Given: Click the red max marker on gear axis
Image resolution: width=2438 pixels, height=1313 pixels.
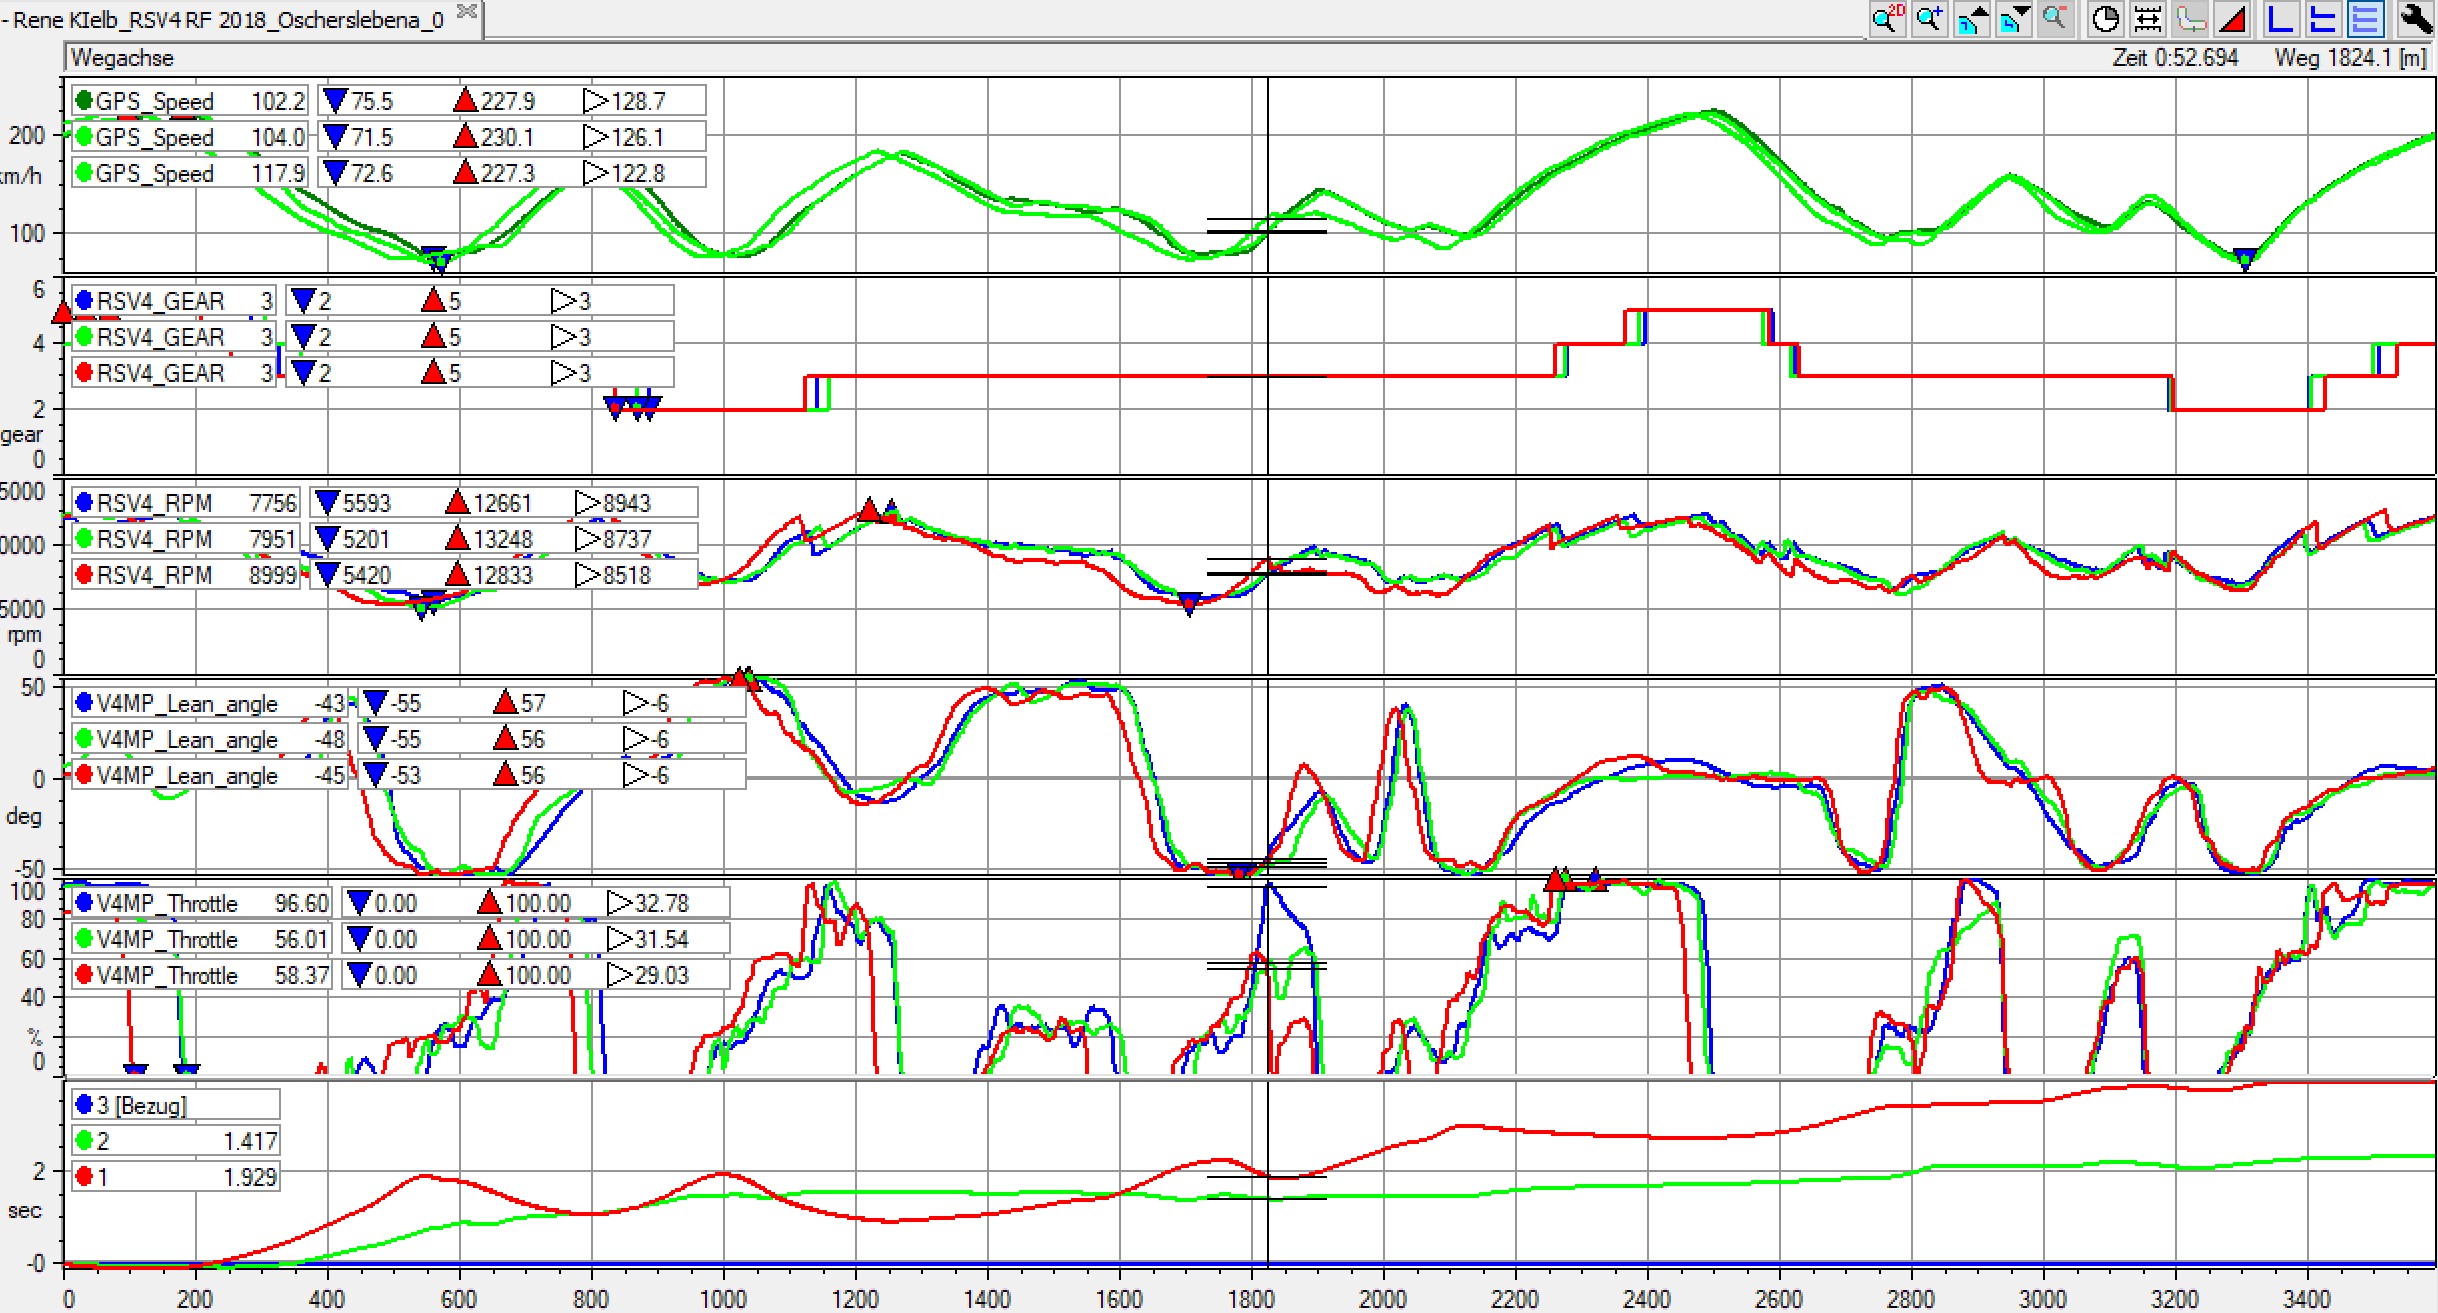Looking at the screenshot, I should click(x=62, y=312).
